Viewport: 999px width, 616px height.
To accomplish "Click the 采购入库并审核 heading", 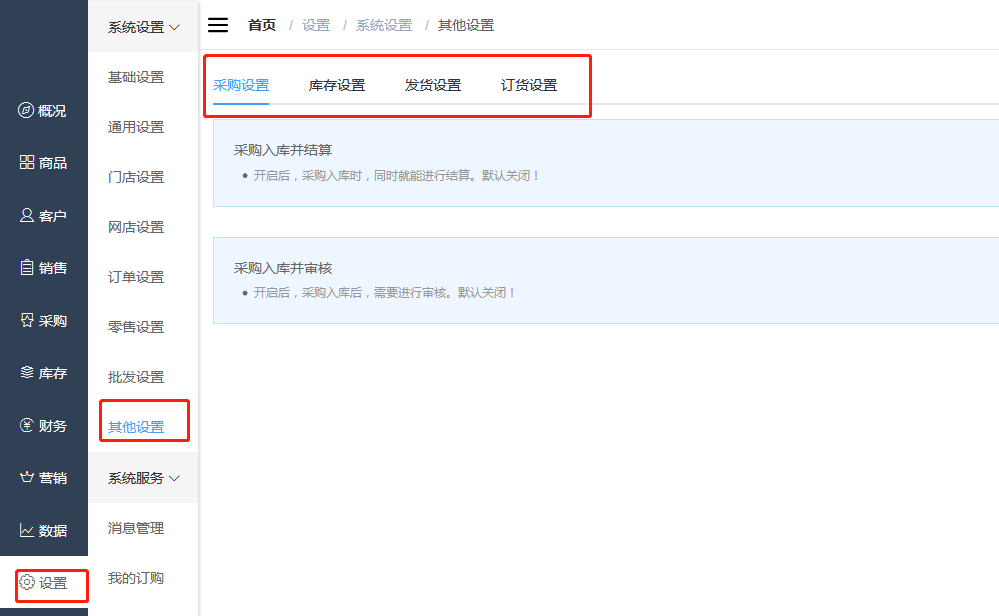I will click(x=283, y=268).
